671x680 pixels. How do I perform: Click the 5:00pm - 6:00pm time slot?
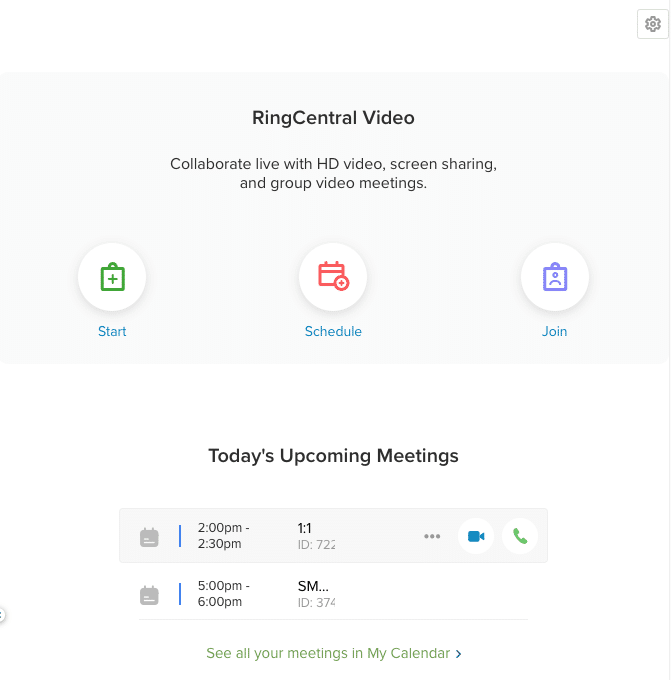coord(224,594)
